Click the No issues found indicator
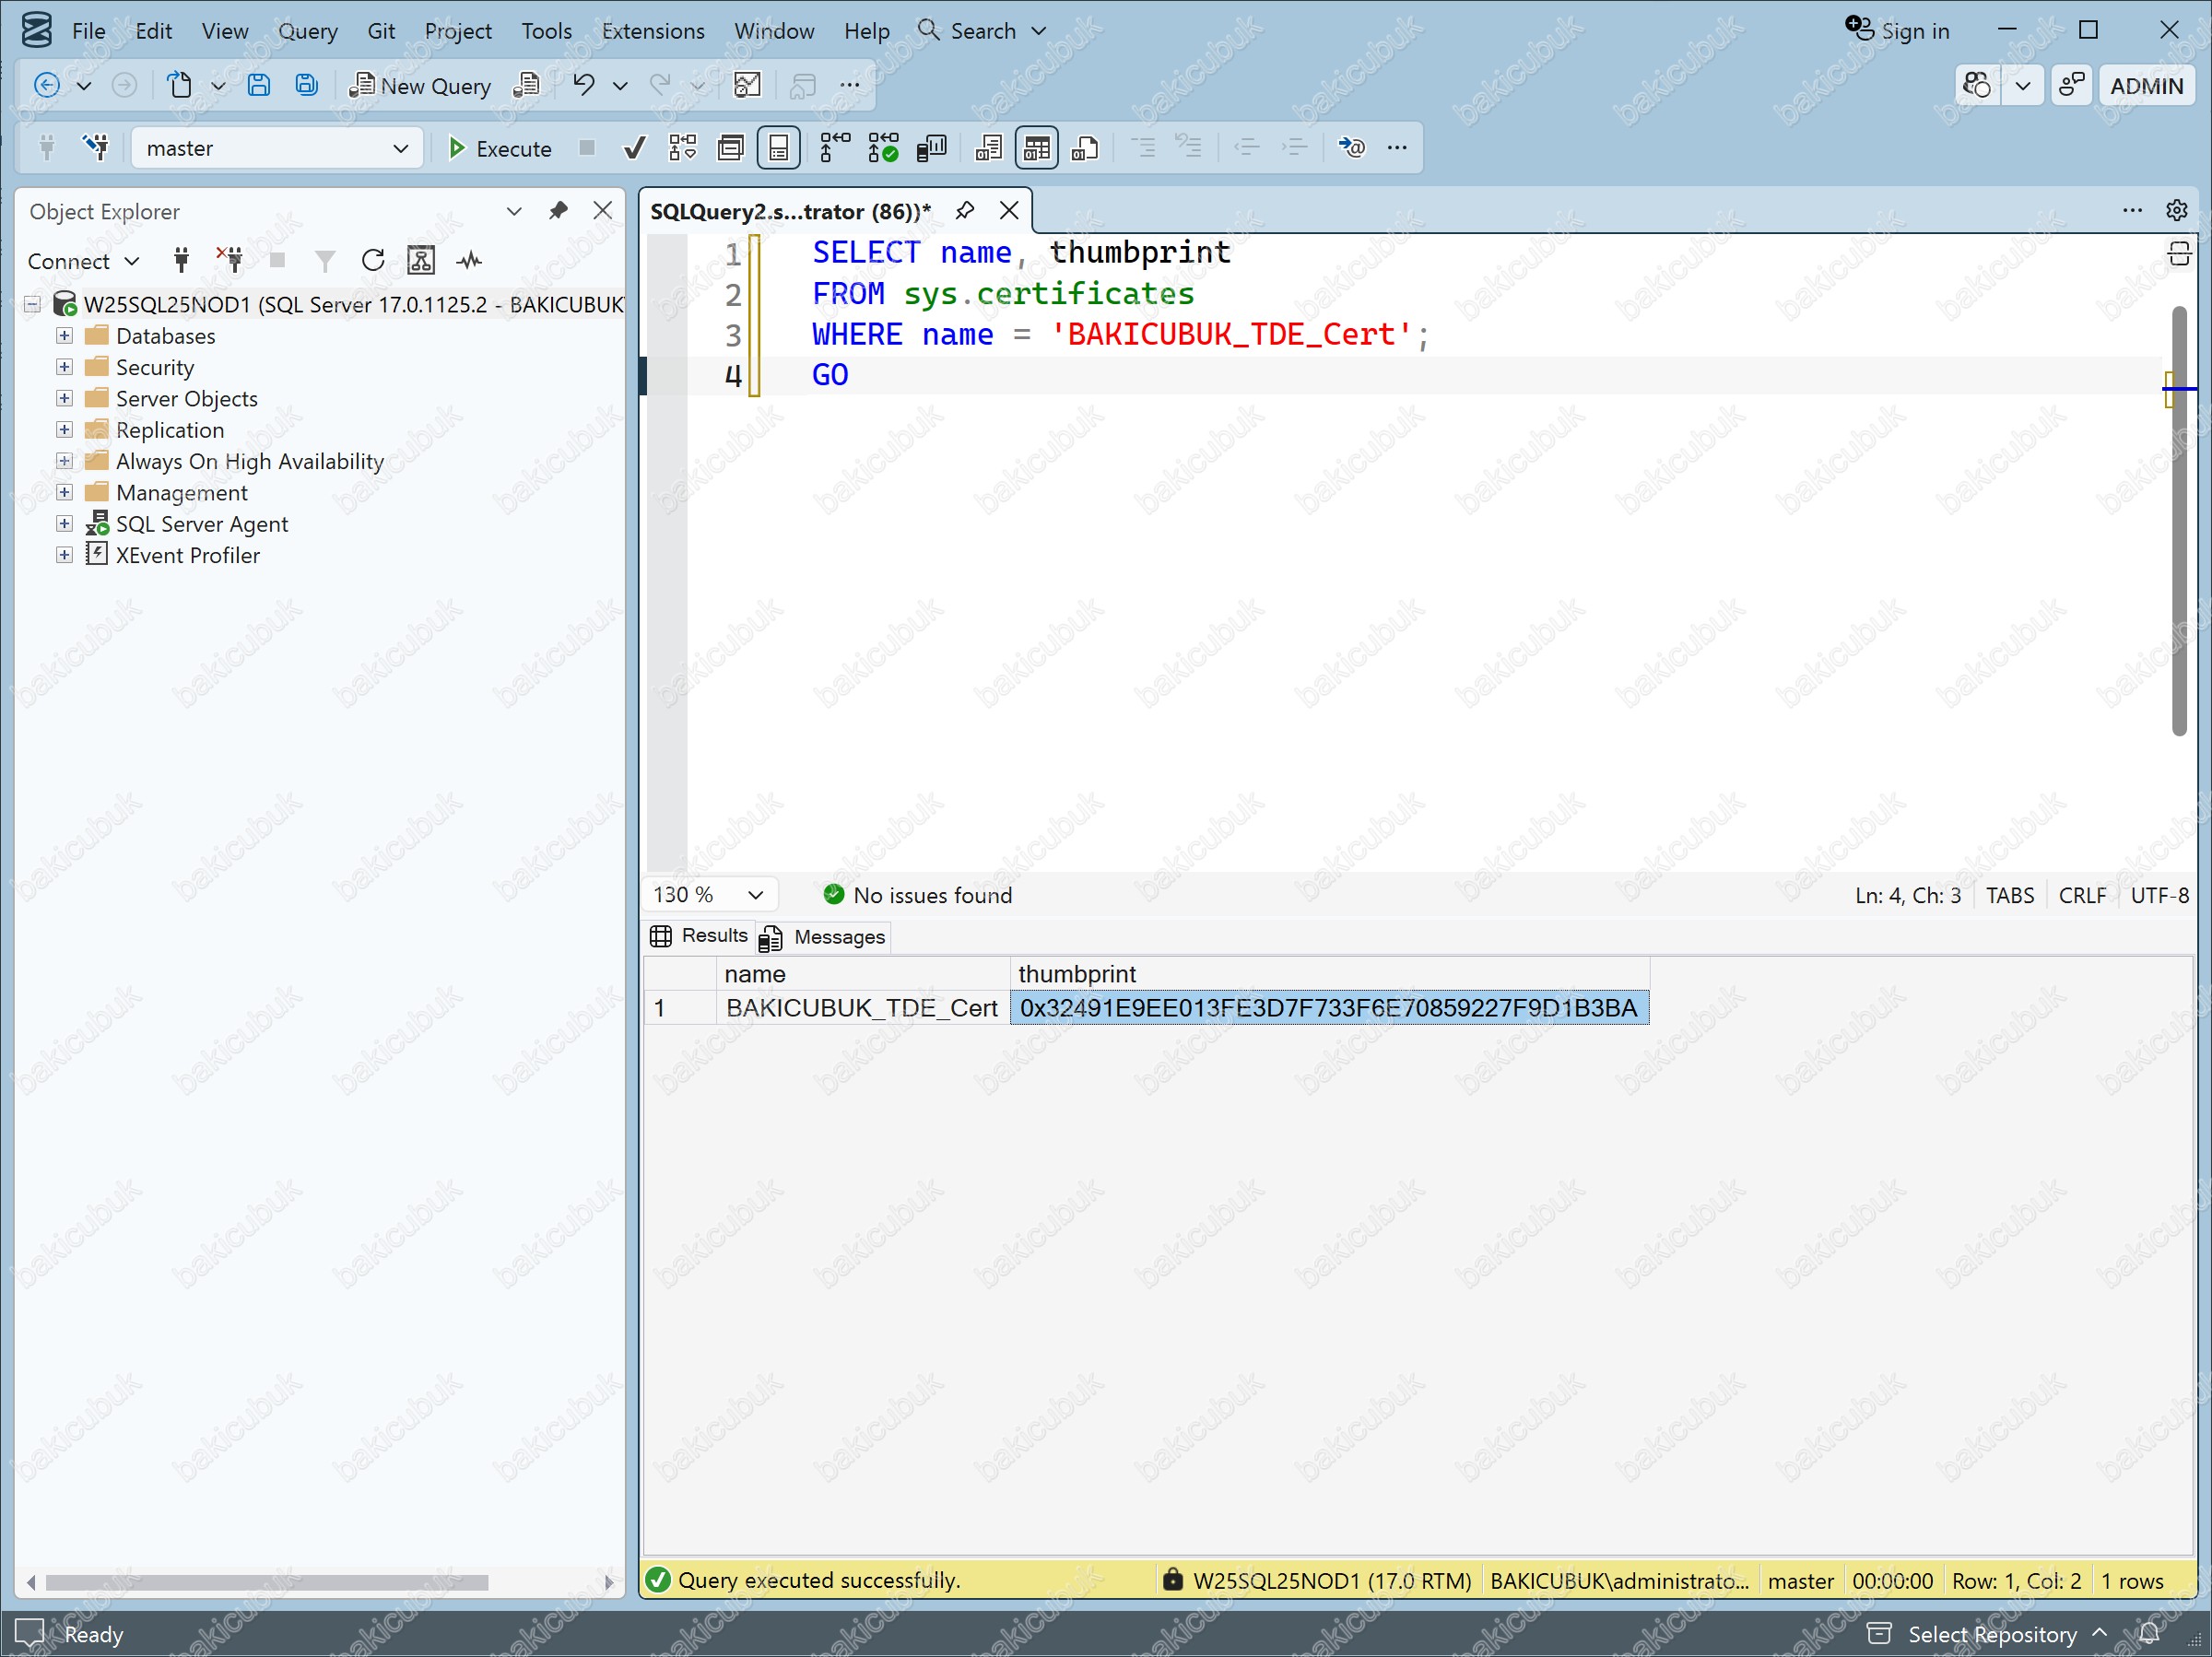Image resolution: width=2212 pixels, height=1657 pixels. 917,895
